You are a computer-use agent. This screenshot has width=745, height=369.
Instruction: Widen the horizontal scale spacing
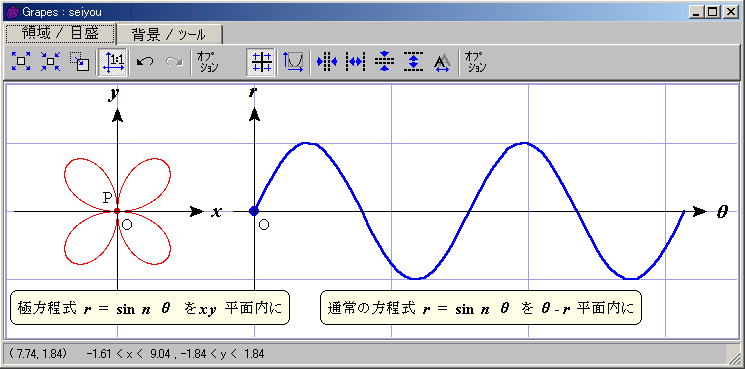tap(355, 62)
